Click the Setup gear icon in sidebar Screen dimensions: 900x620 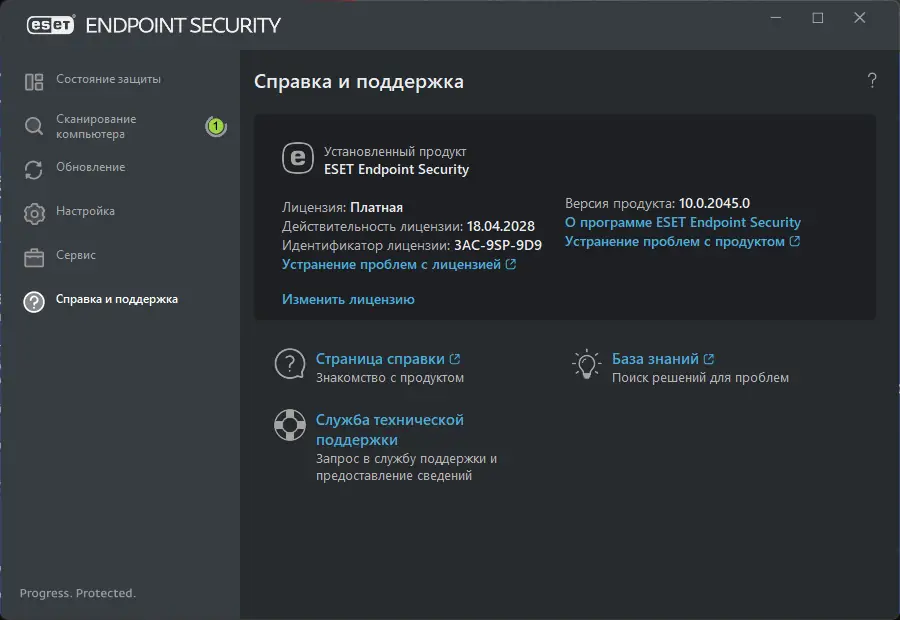point(35,213)
